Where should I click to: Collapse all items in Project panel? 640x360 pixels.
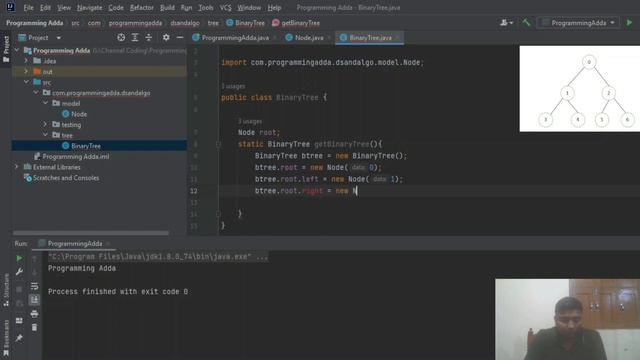tap(149, 38)
